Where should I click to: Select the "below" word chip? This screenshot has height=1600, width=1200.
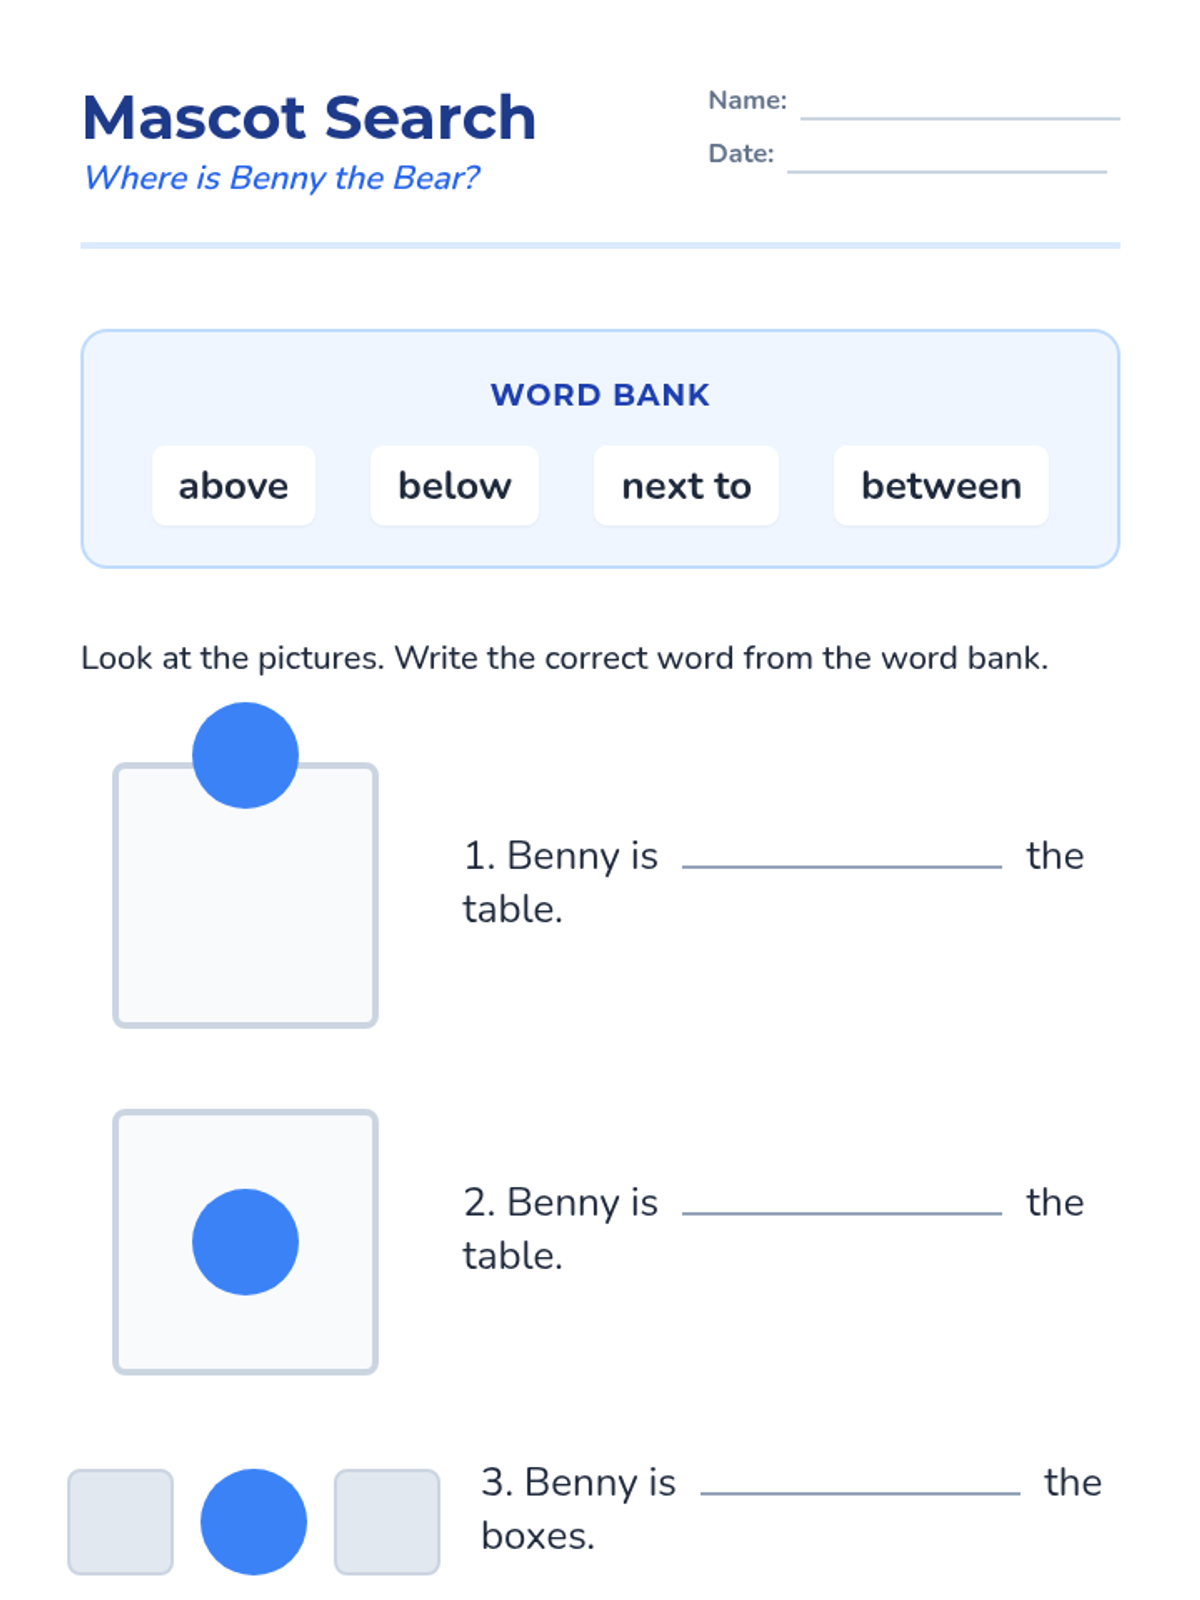tap(454, 486)
